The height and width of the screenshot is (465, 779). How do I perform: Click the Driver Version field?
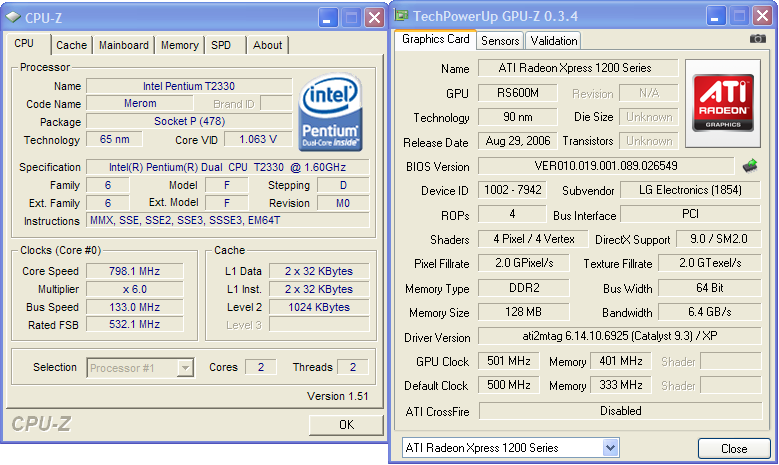point(620,336)
